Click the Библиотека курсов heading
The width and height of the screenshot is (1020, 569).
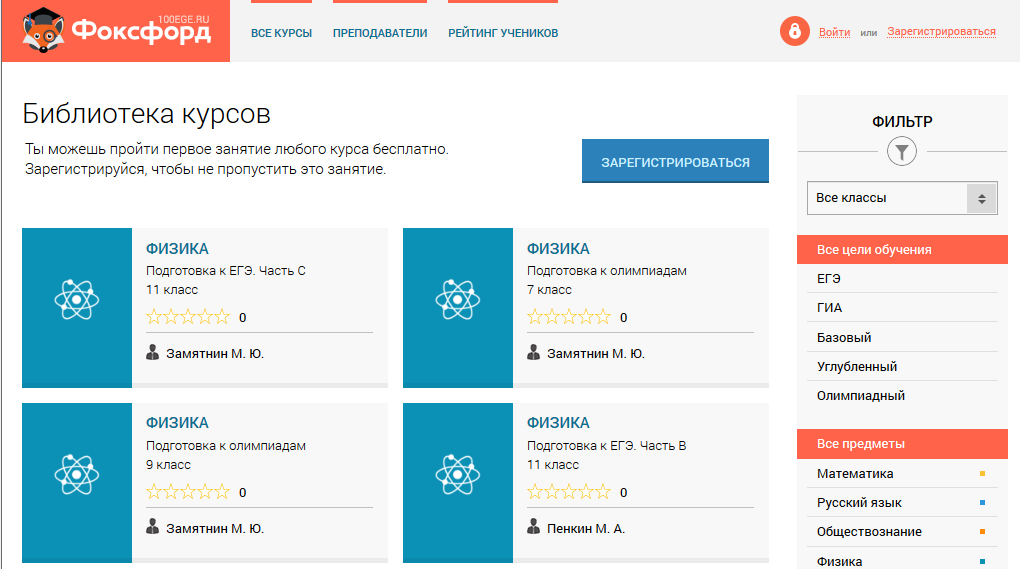click(146, 114)
